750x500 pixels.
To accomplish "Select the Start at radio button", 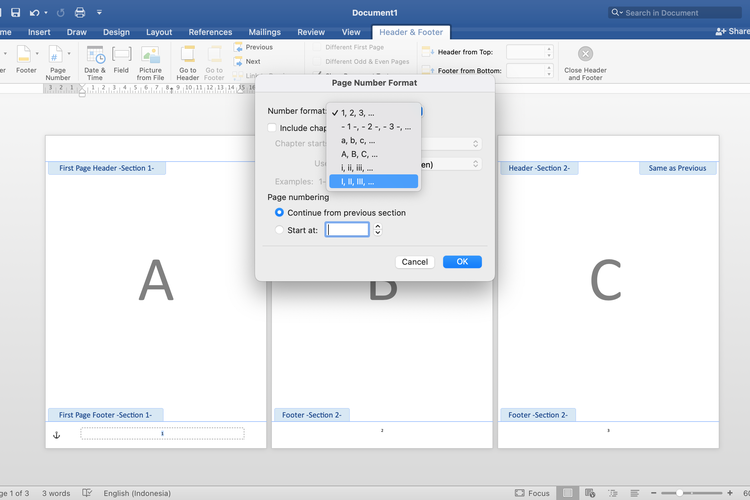I will click(x=280, y=230).
